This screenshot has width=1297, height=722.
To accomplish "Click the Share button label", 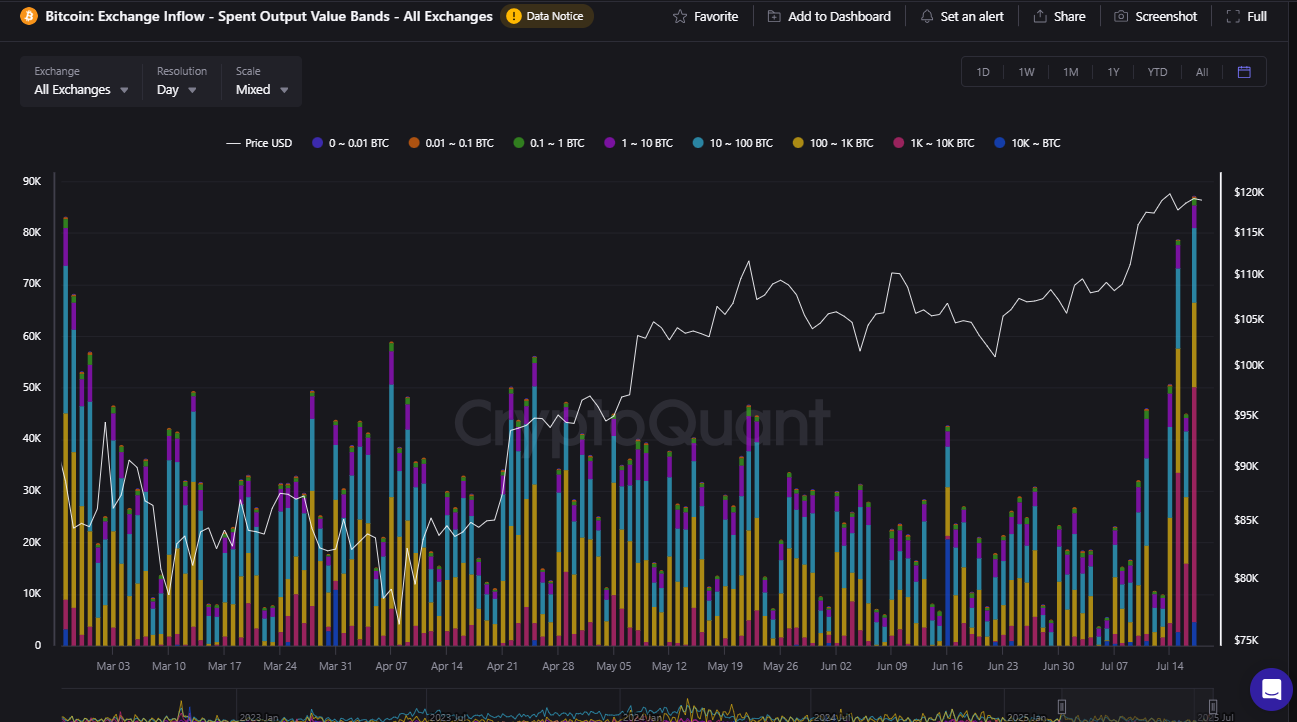I will [x=1069, y=17].
